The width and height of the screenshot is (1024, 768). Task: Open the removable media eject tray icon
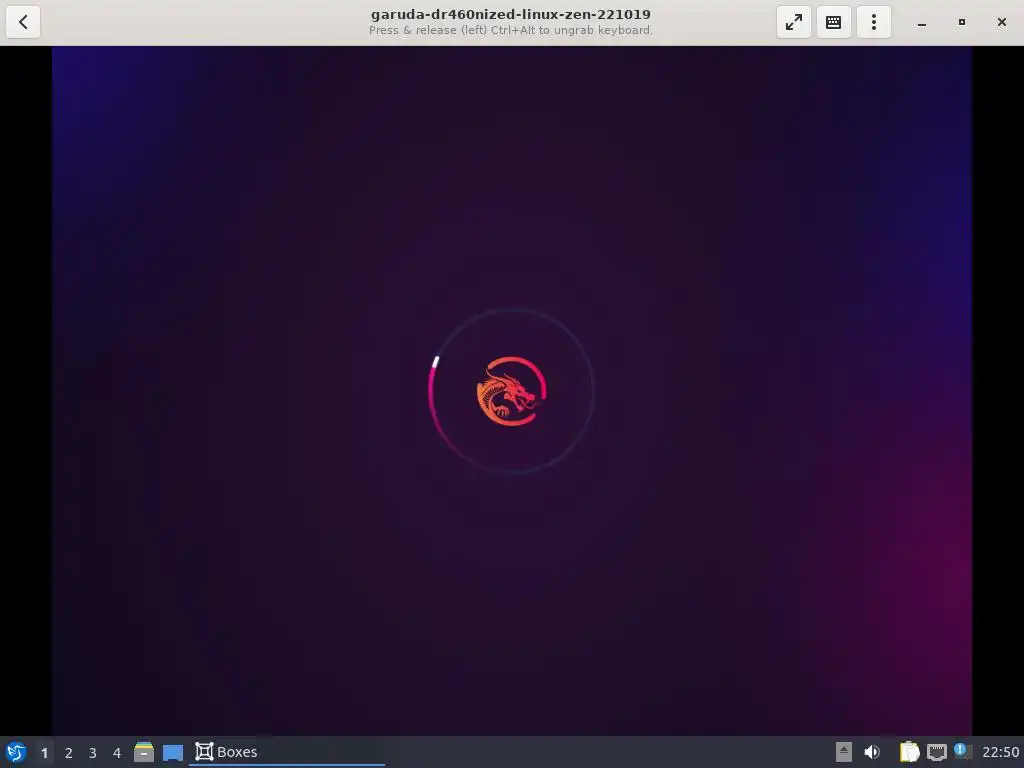pos(844,752)
